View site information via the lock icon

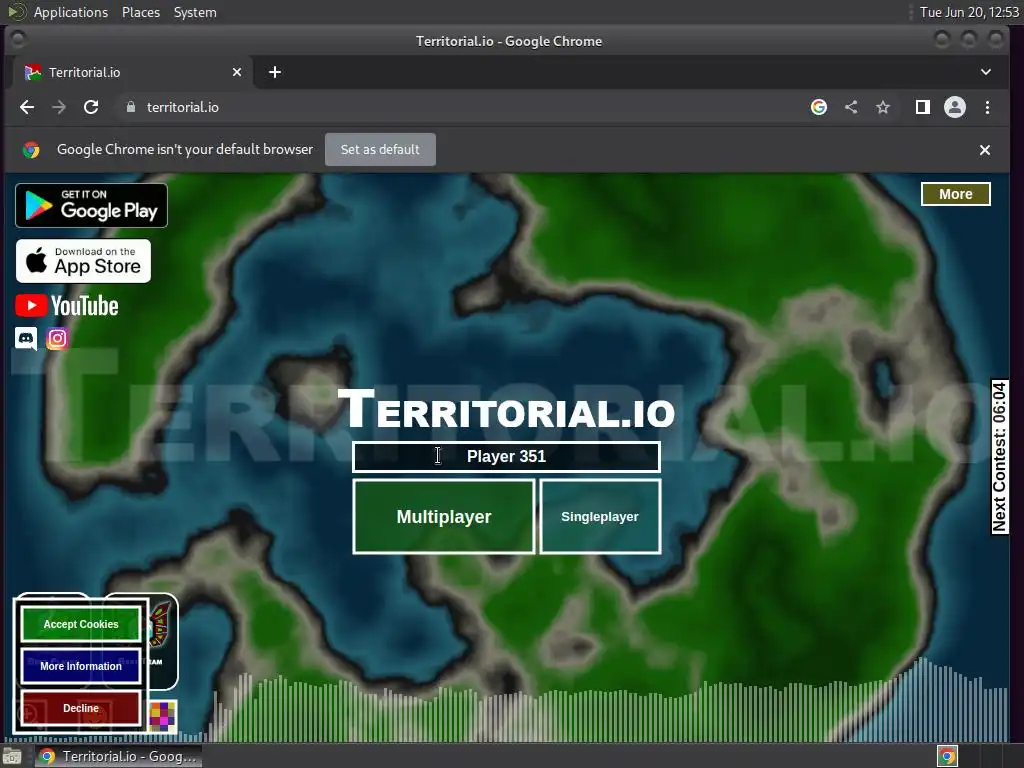click(131, 107)
